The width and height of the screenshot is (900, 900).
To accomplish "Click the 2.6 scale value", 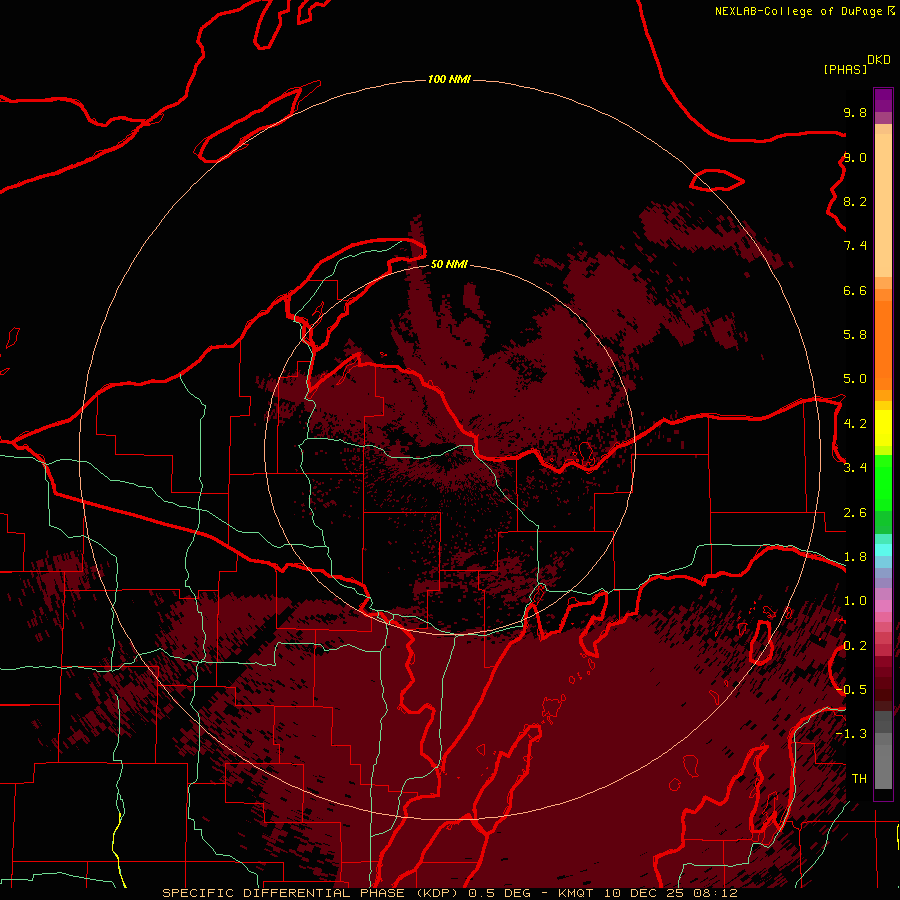I will [855, 513].
